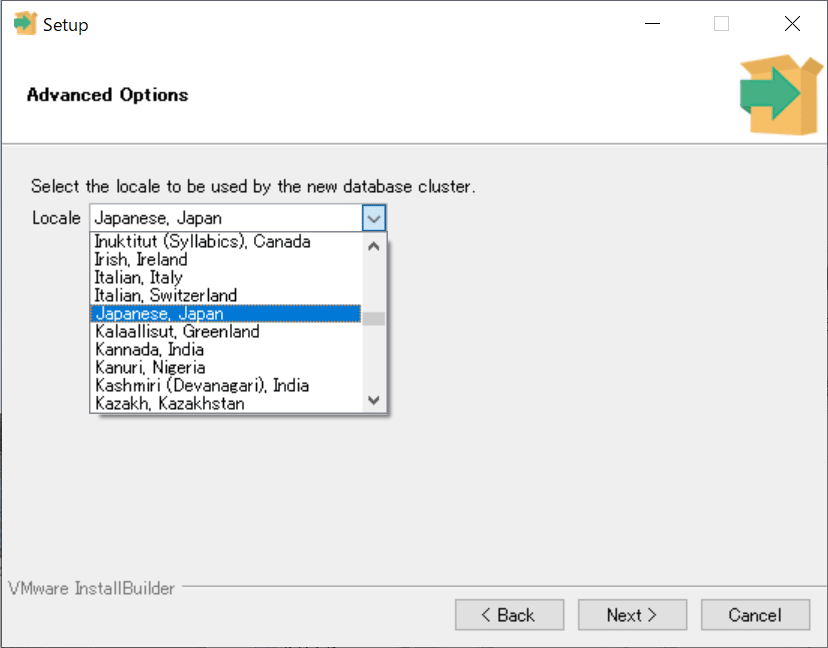Viewport: 828px width, 648px height.
Task: Select Kannada, India from list
Action: point(150,350)
